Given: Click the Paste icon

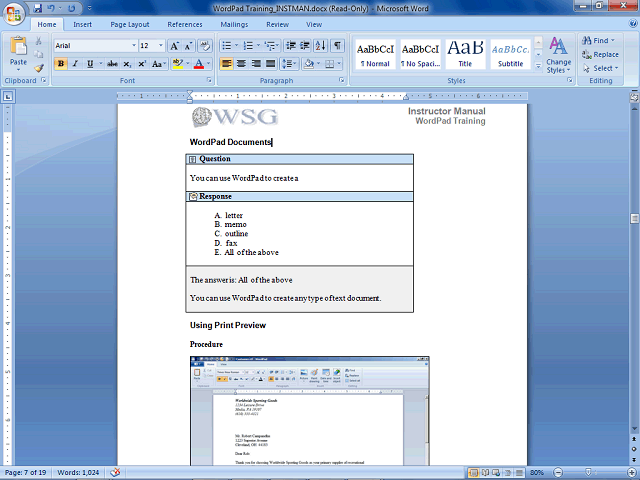Looking at the screenshot, I should [x=18, y=46].
